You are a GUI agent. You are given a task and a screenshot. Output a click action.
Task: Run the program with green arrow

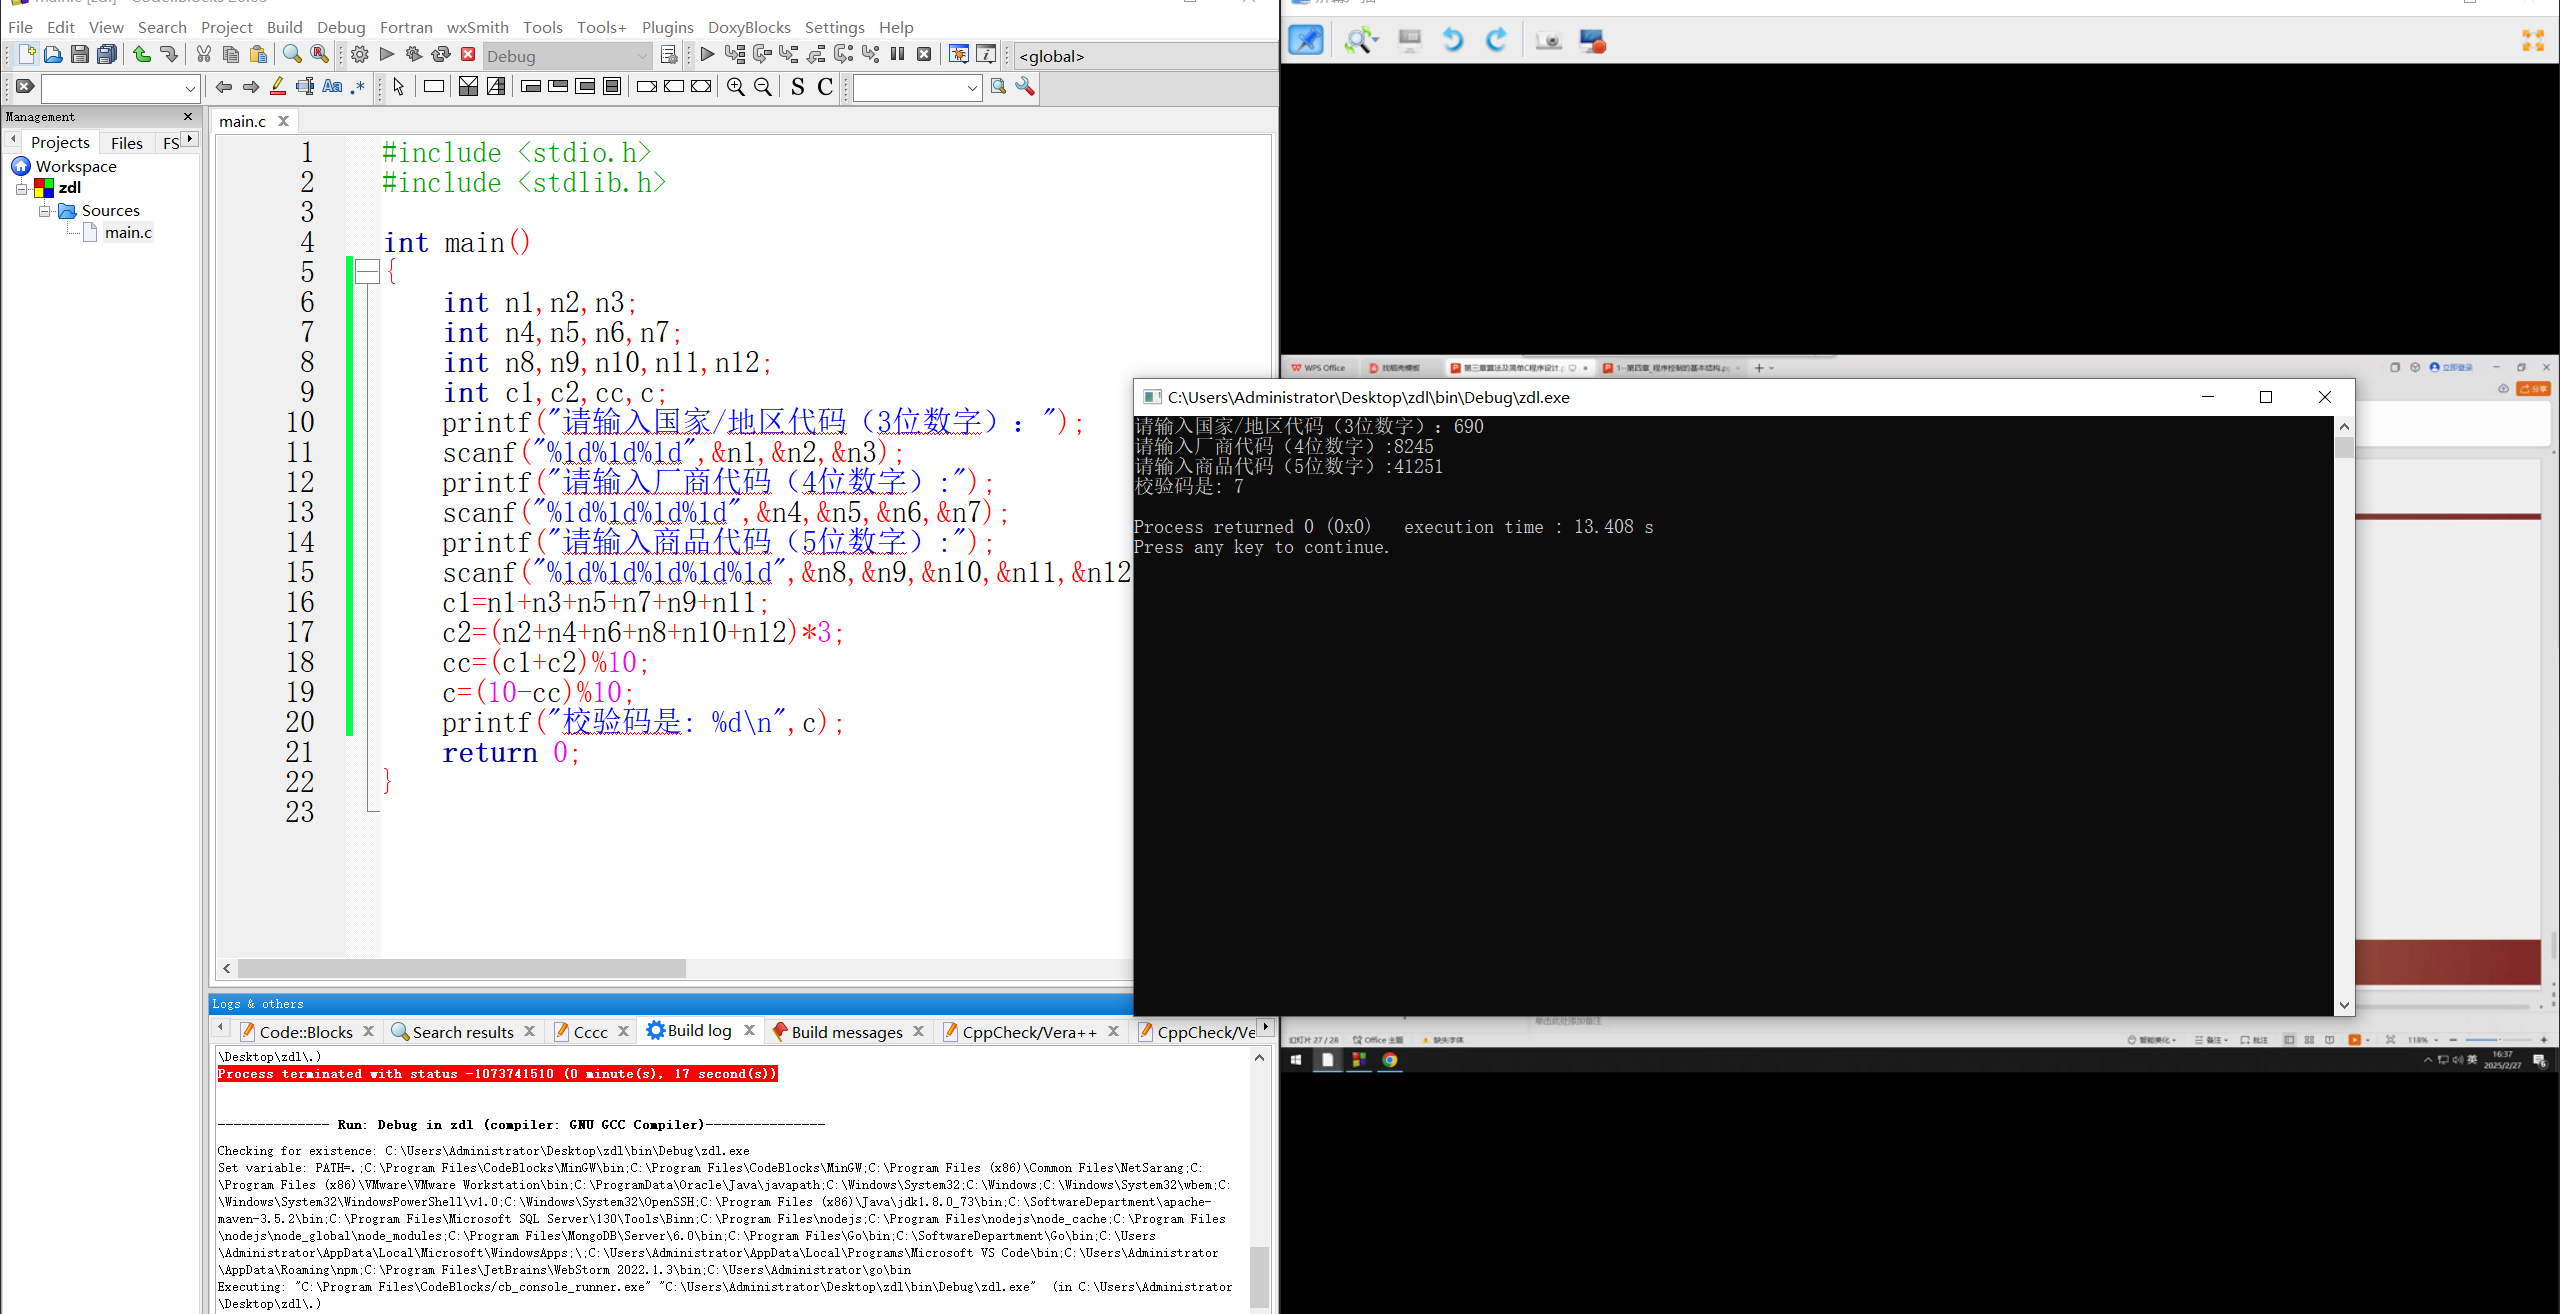pos(387,55)
